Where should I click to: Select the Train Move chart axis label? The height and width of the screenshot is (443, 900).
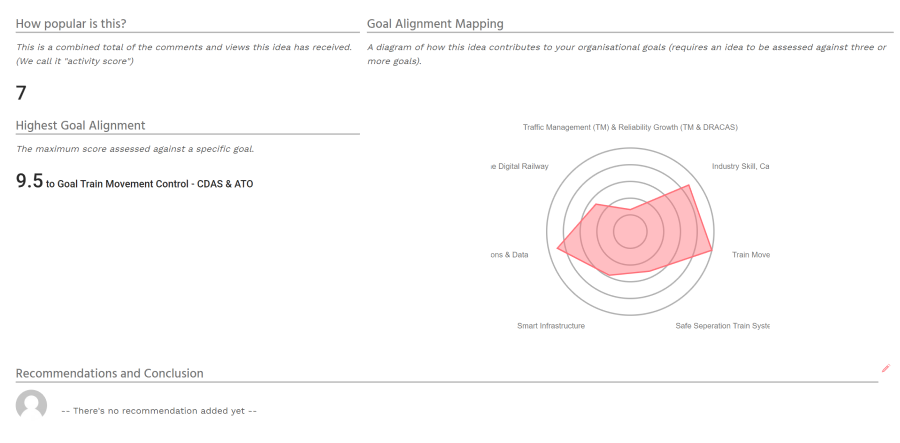751,255
